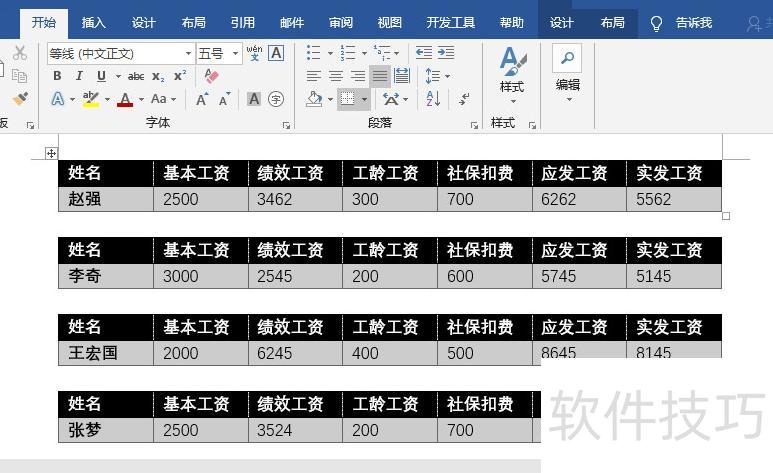Viewport: 773px width, 473px height.
Task: Click the table move handle
Action: (x=51, y=153)
